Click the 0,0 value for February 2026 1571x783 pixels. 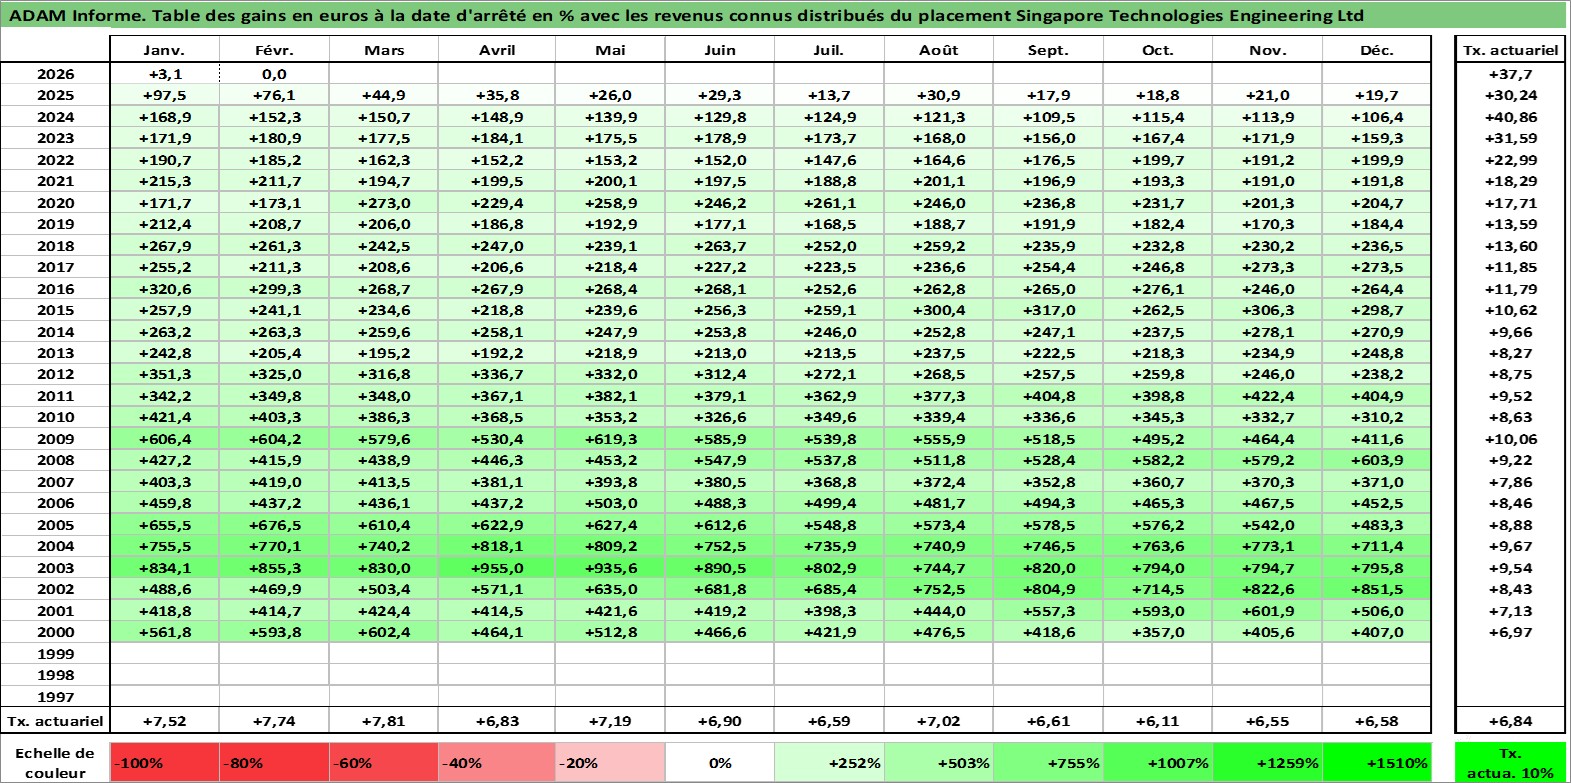coord(274,74)
